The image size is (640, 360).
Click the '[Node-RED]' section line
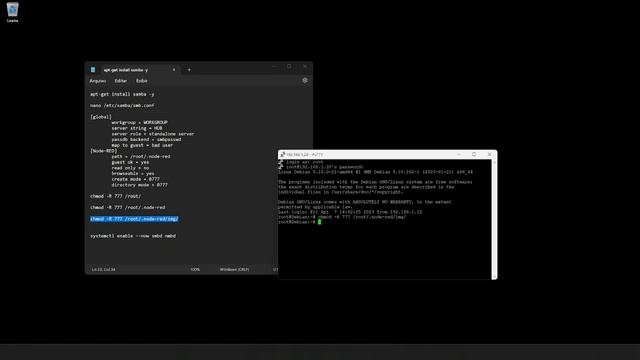(x=103, y=151)
